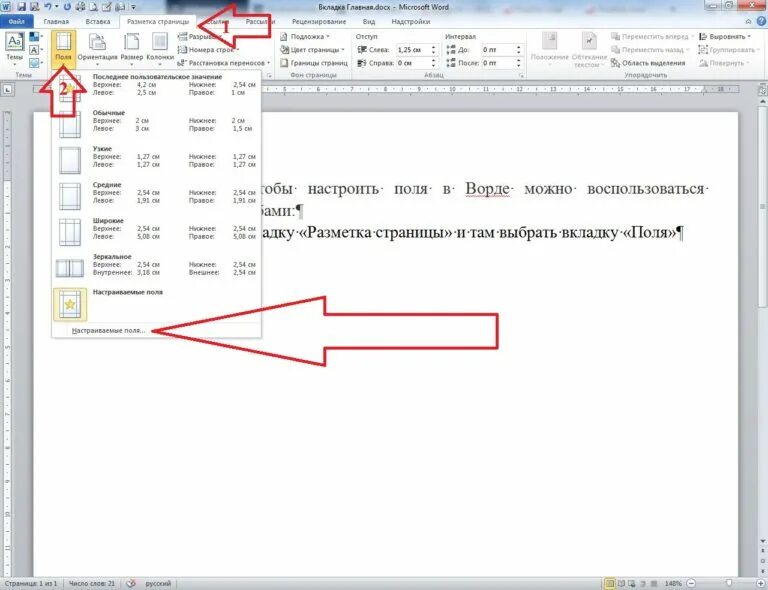
Task: Select Зеркальное mirrored margins preset
Action: pyautogui.click(x=156, y=267)
